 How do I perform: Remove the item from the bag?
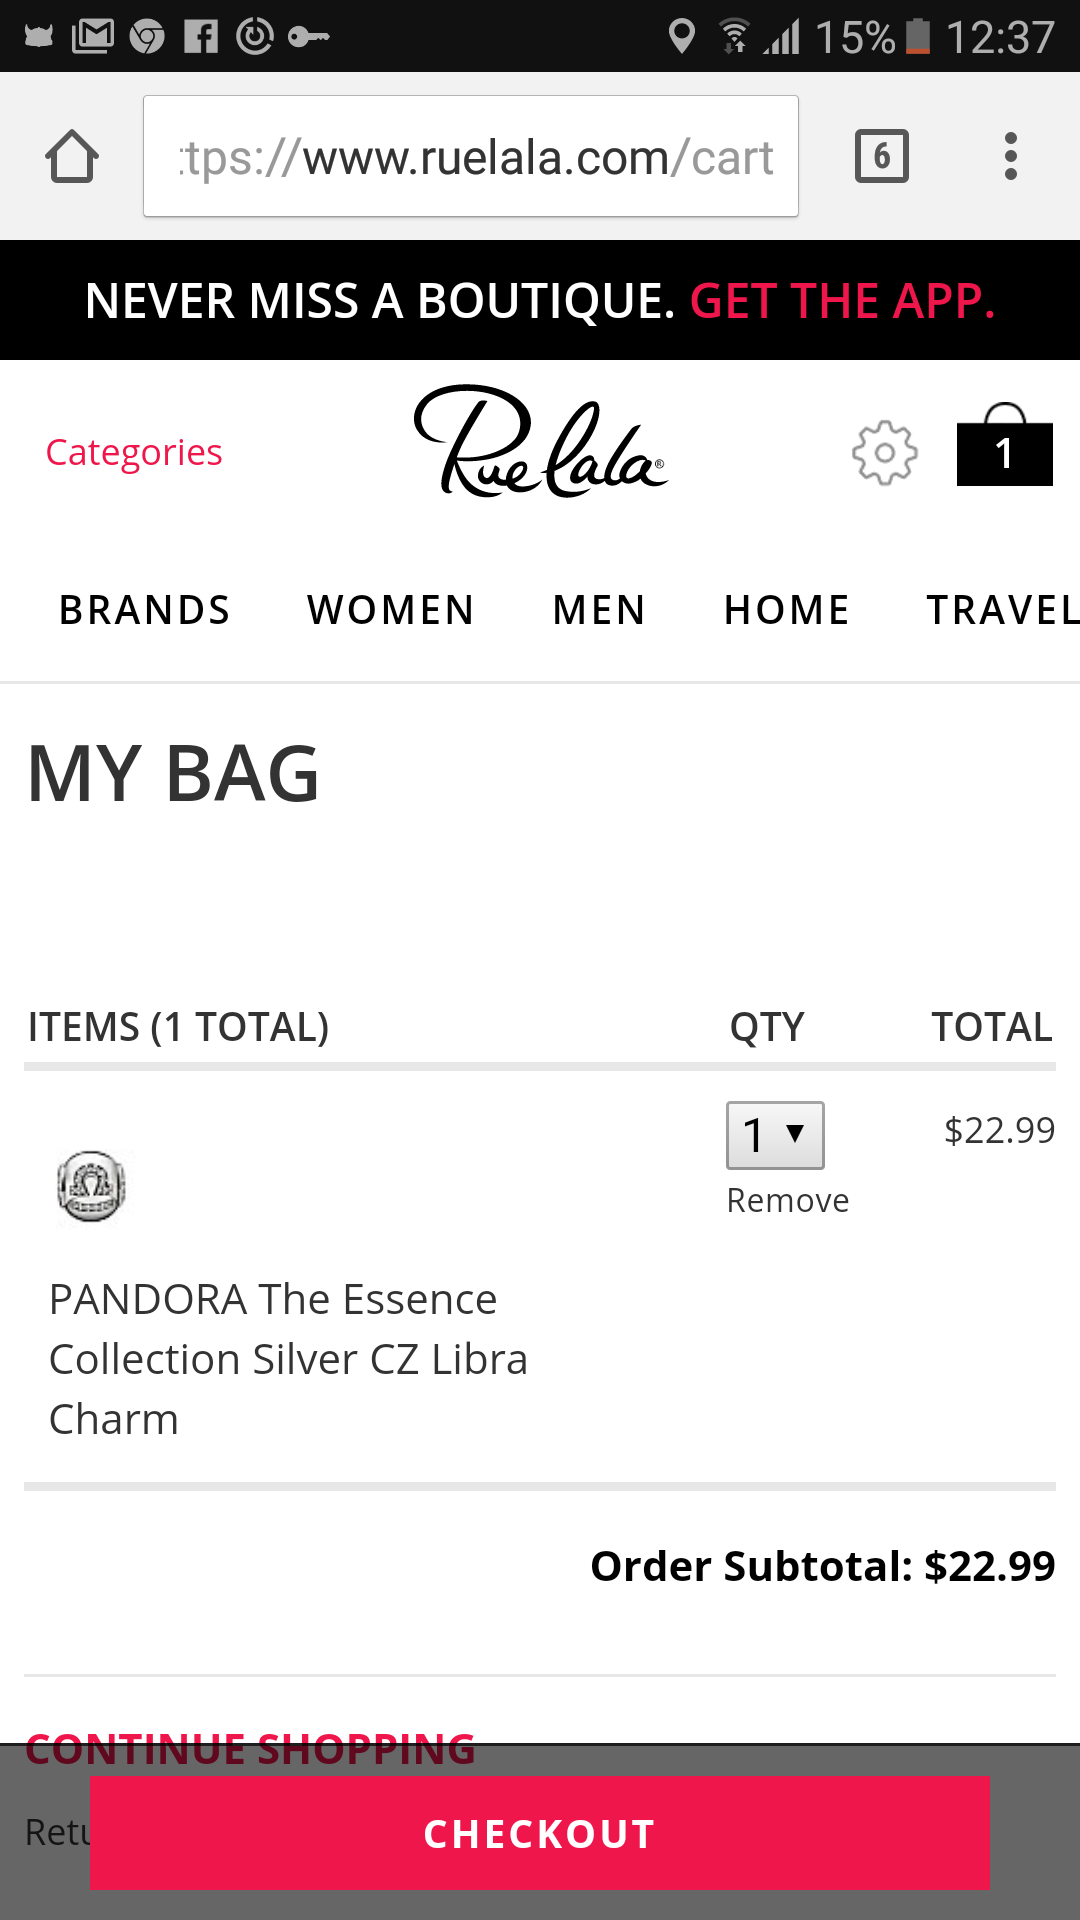(788, 1200)
